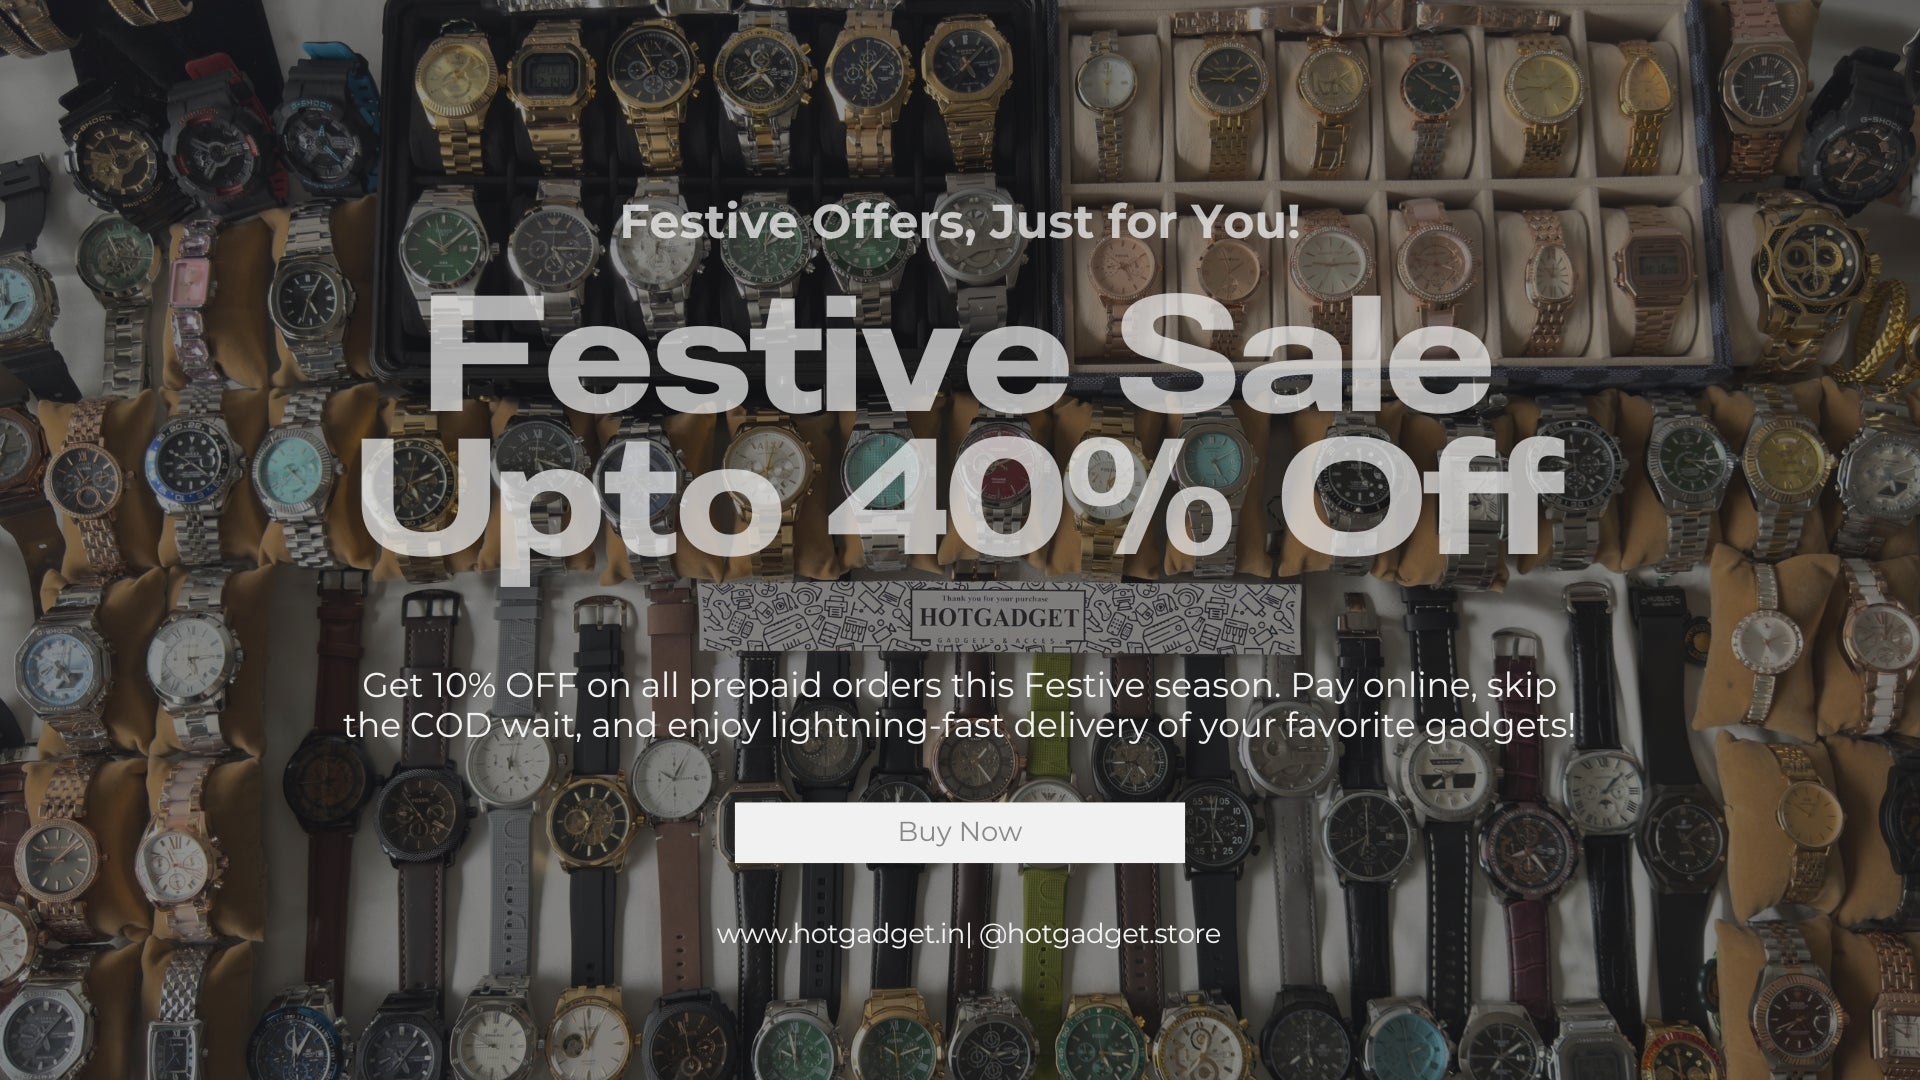Open the @hotgadget.store handle
Image resolution: width=1920 pixels, height=1080 pixels.
pos(1100,934)
